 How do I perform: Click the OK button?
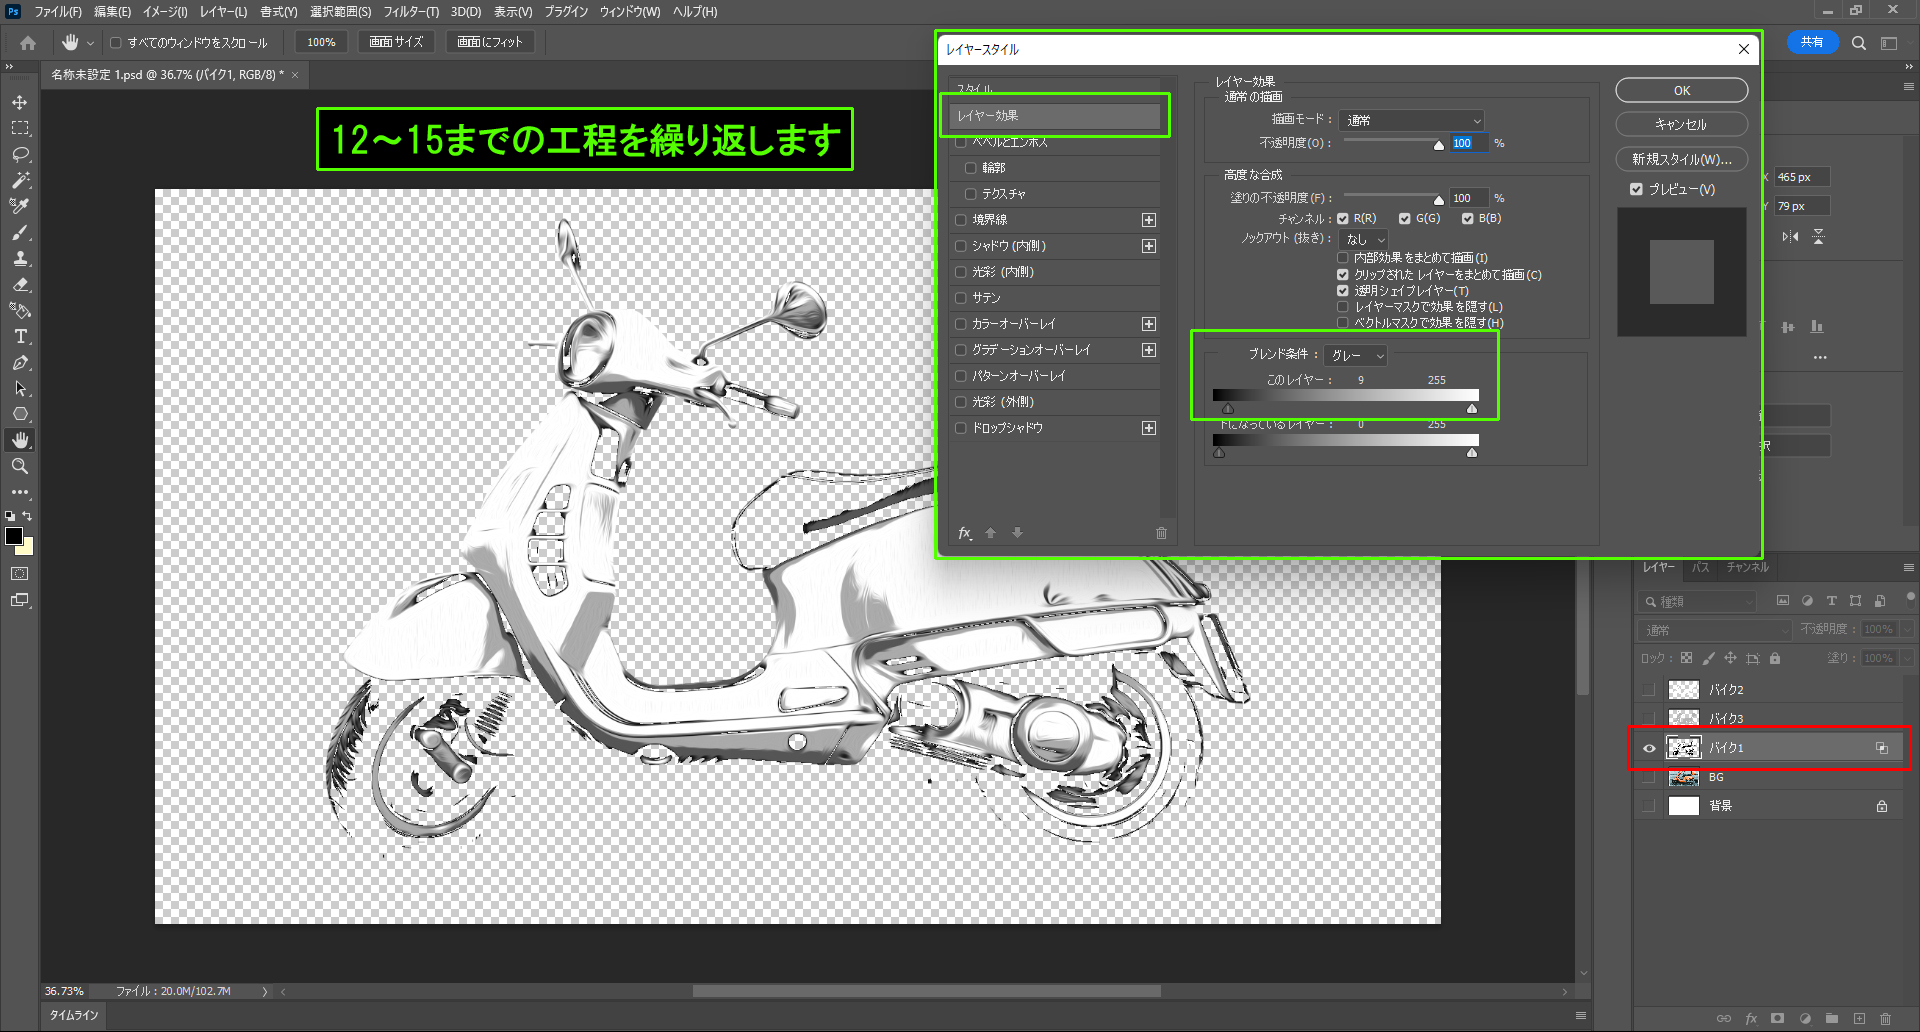1681,91
